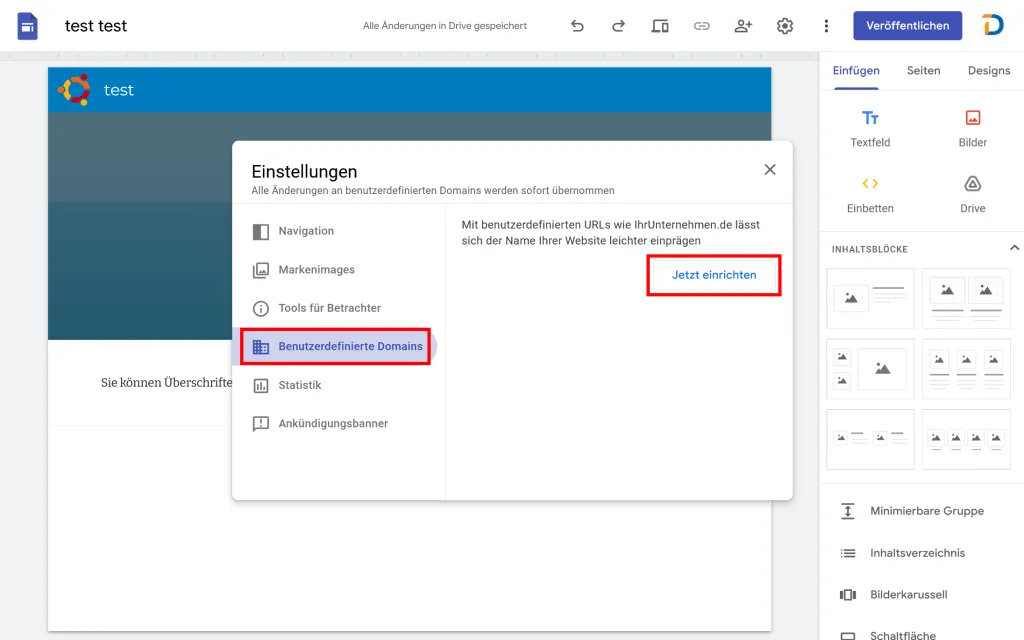Insert a Textfeld element
The image size is (1024, 640).
tap(870, 129)
